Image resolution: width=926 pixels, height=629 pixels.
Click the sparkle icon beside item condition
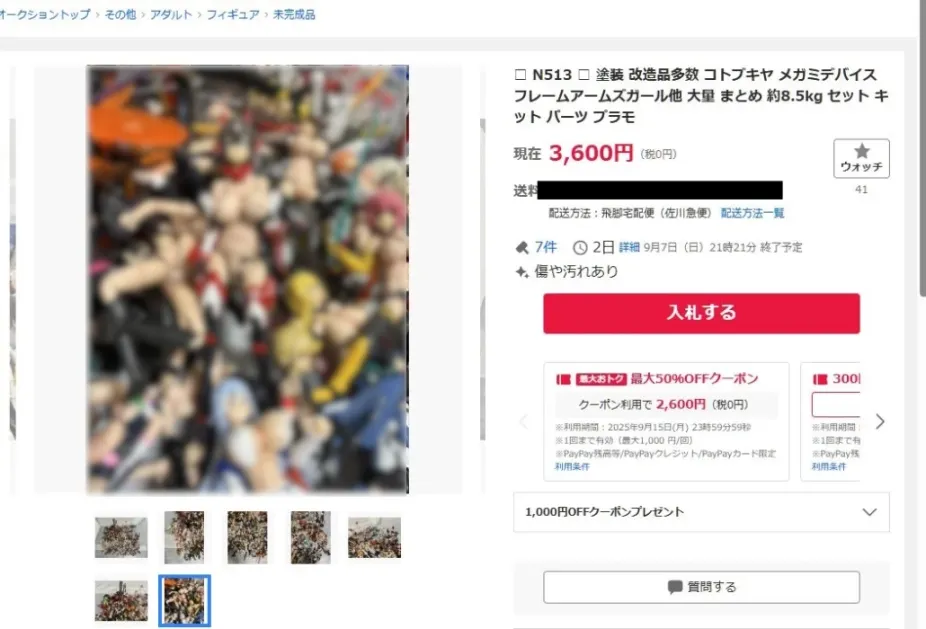(x=522, y=272)
